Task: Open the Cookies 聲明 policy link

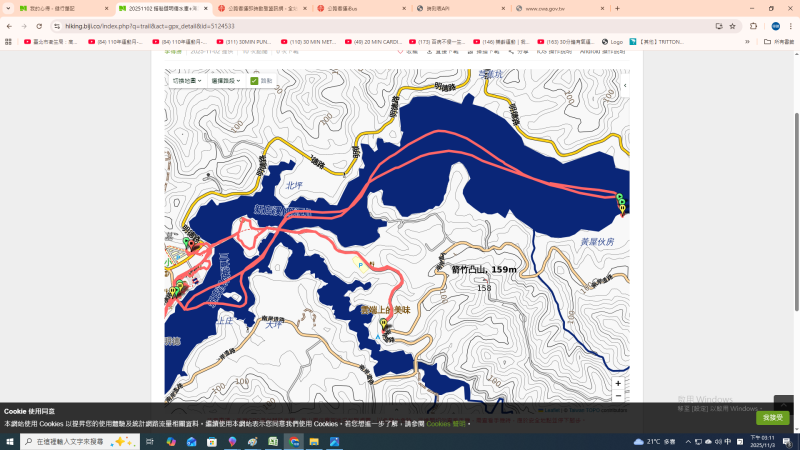Action: click(x=446, y=424)
